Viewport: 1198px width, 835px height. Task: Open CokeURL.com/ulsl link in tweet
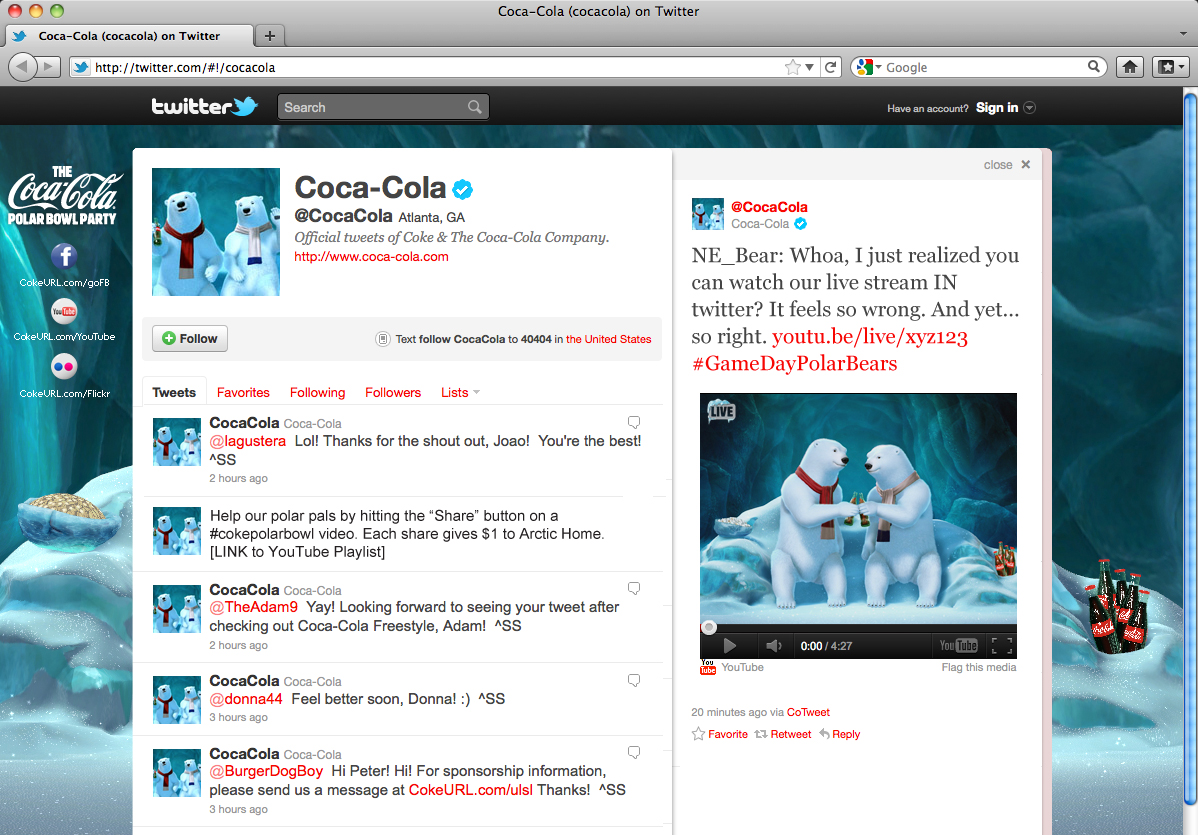(x=471, y=790)
